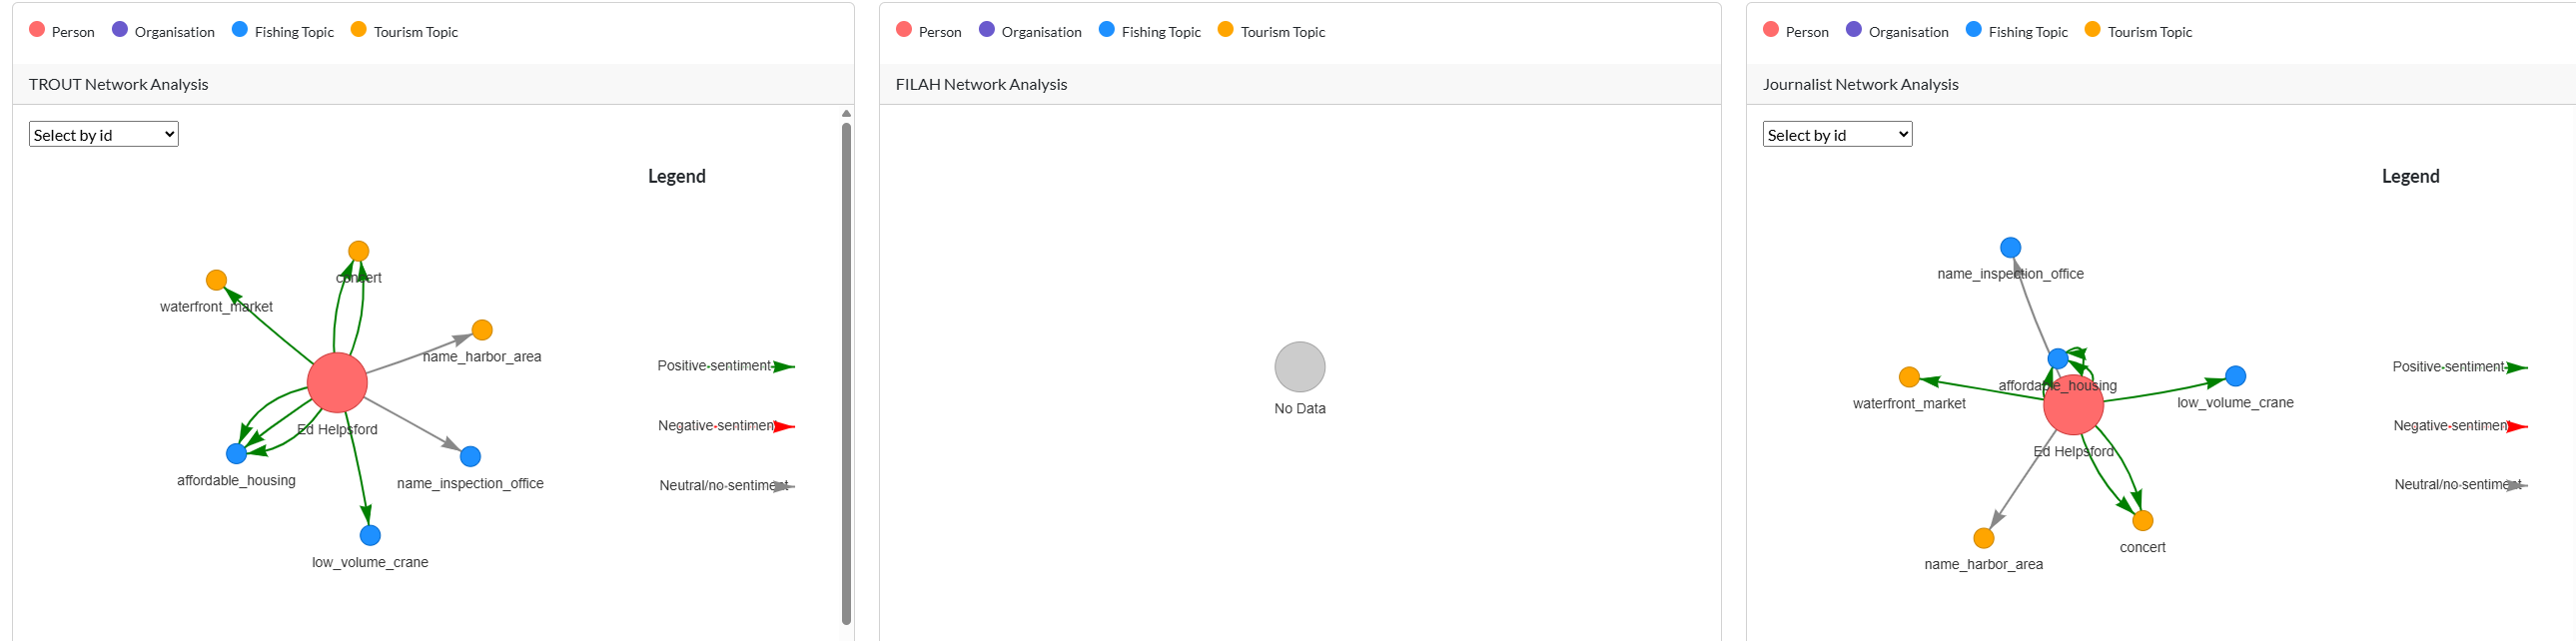Click name_inspection_office node in Journalist network
The width and height of the screenshot is (2576, 641).
[2010, 248]
